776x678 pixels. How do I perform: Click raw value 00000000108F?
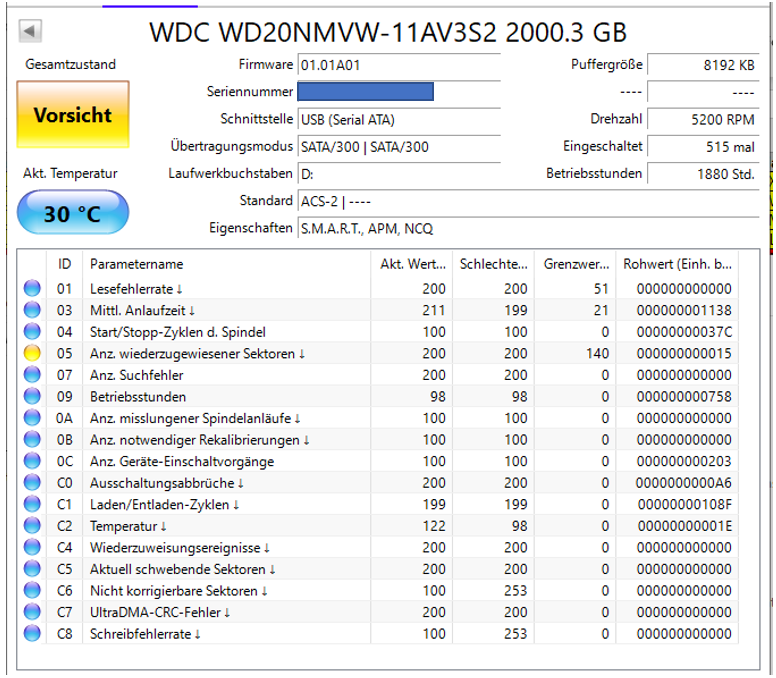coord(685,504)
